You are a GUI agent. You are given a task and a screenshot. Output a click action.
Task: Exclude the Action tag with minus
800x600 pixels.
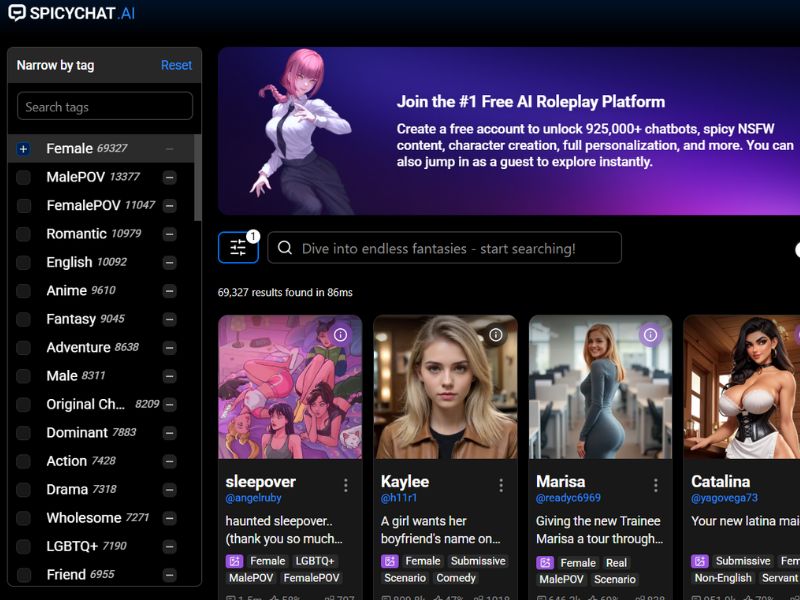169,462
